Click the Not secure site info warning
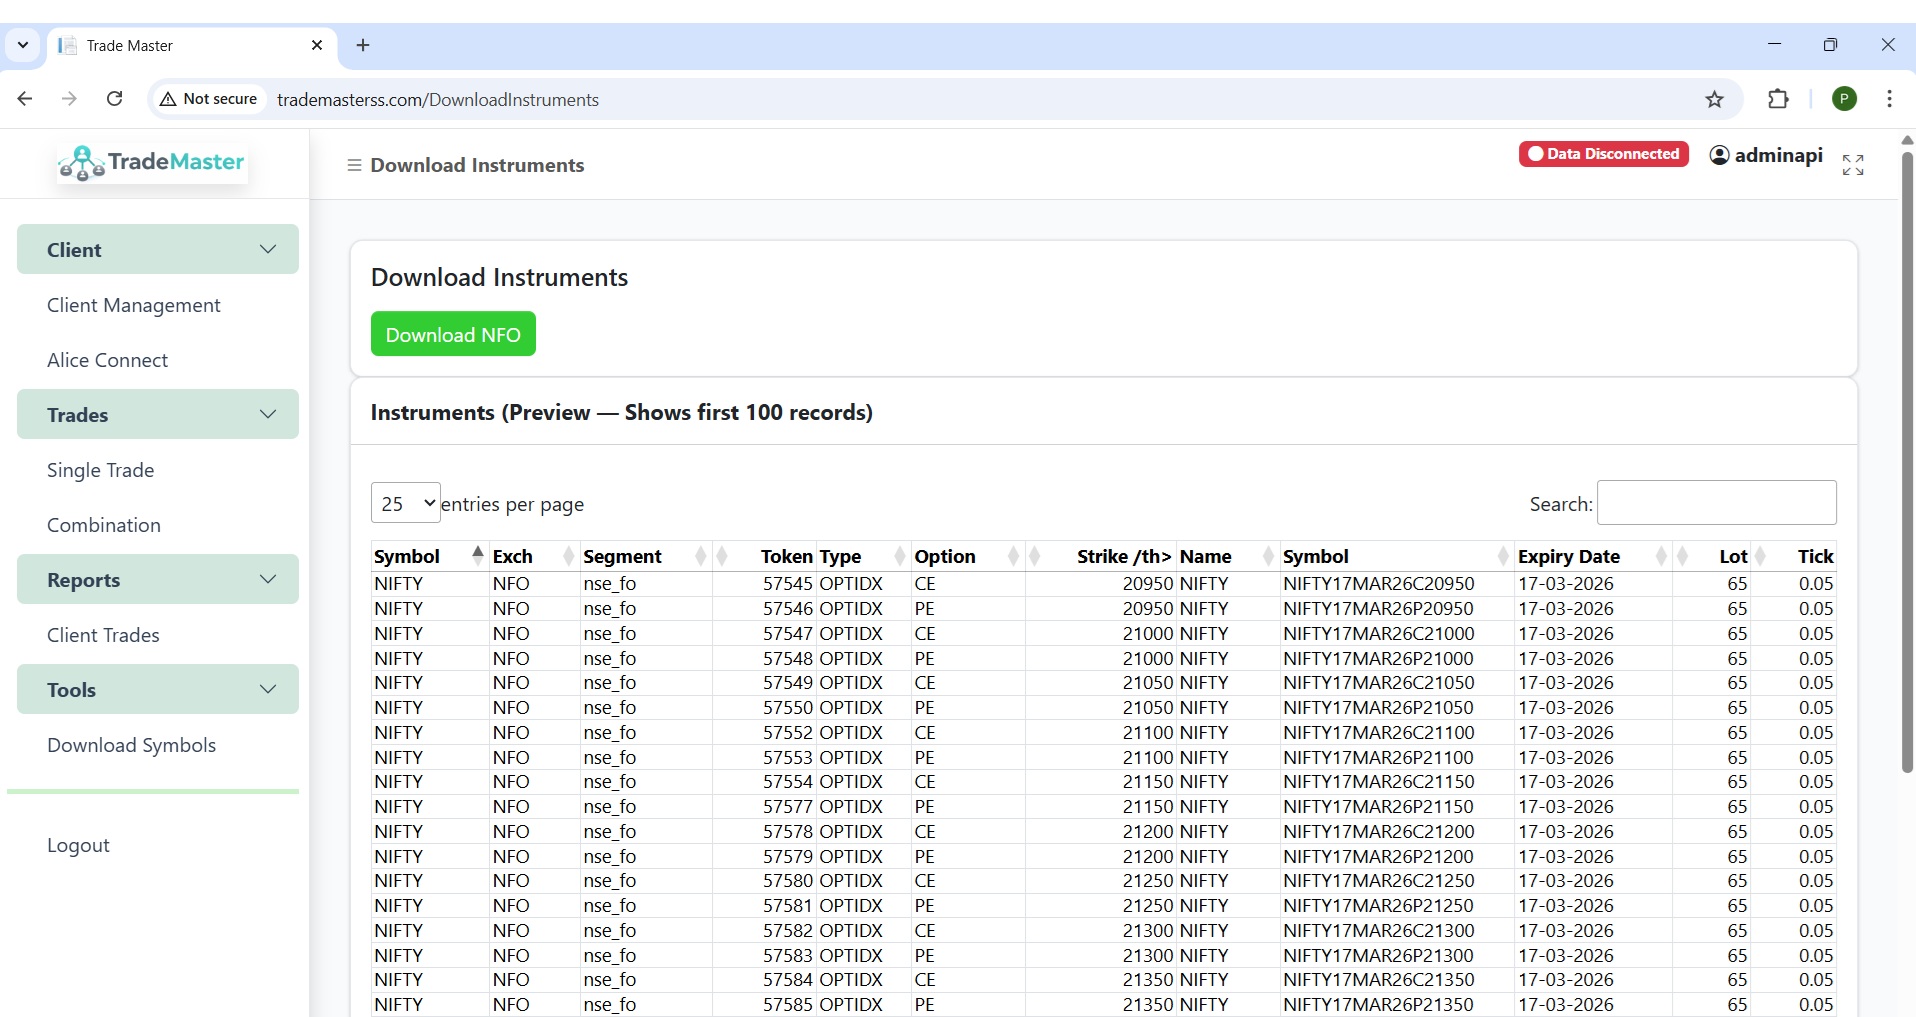Viewport: 1916px width, 1017px height. pyautogui.click(x=209, y=99)
